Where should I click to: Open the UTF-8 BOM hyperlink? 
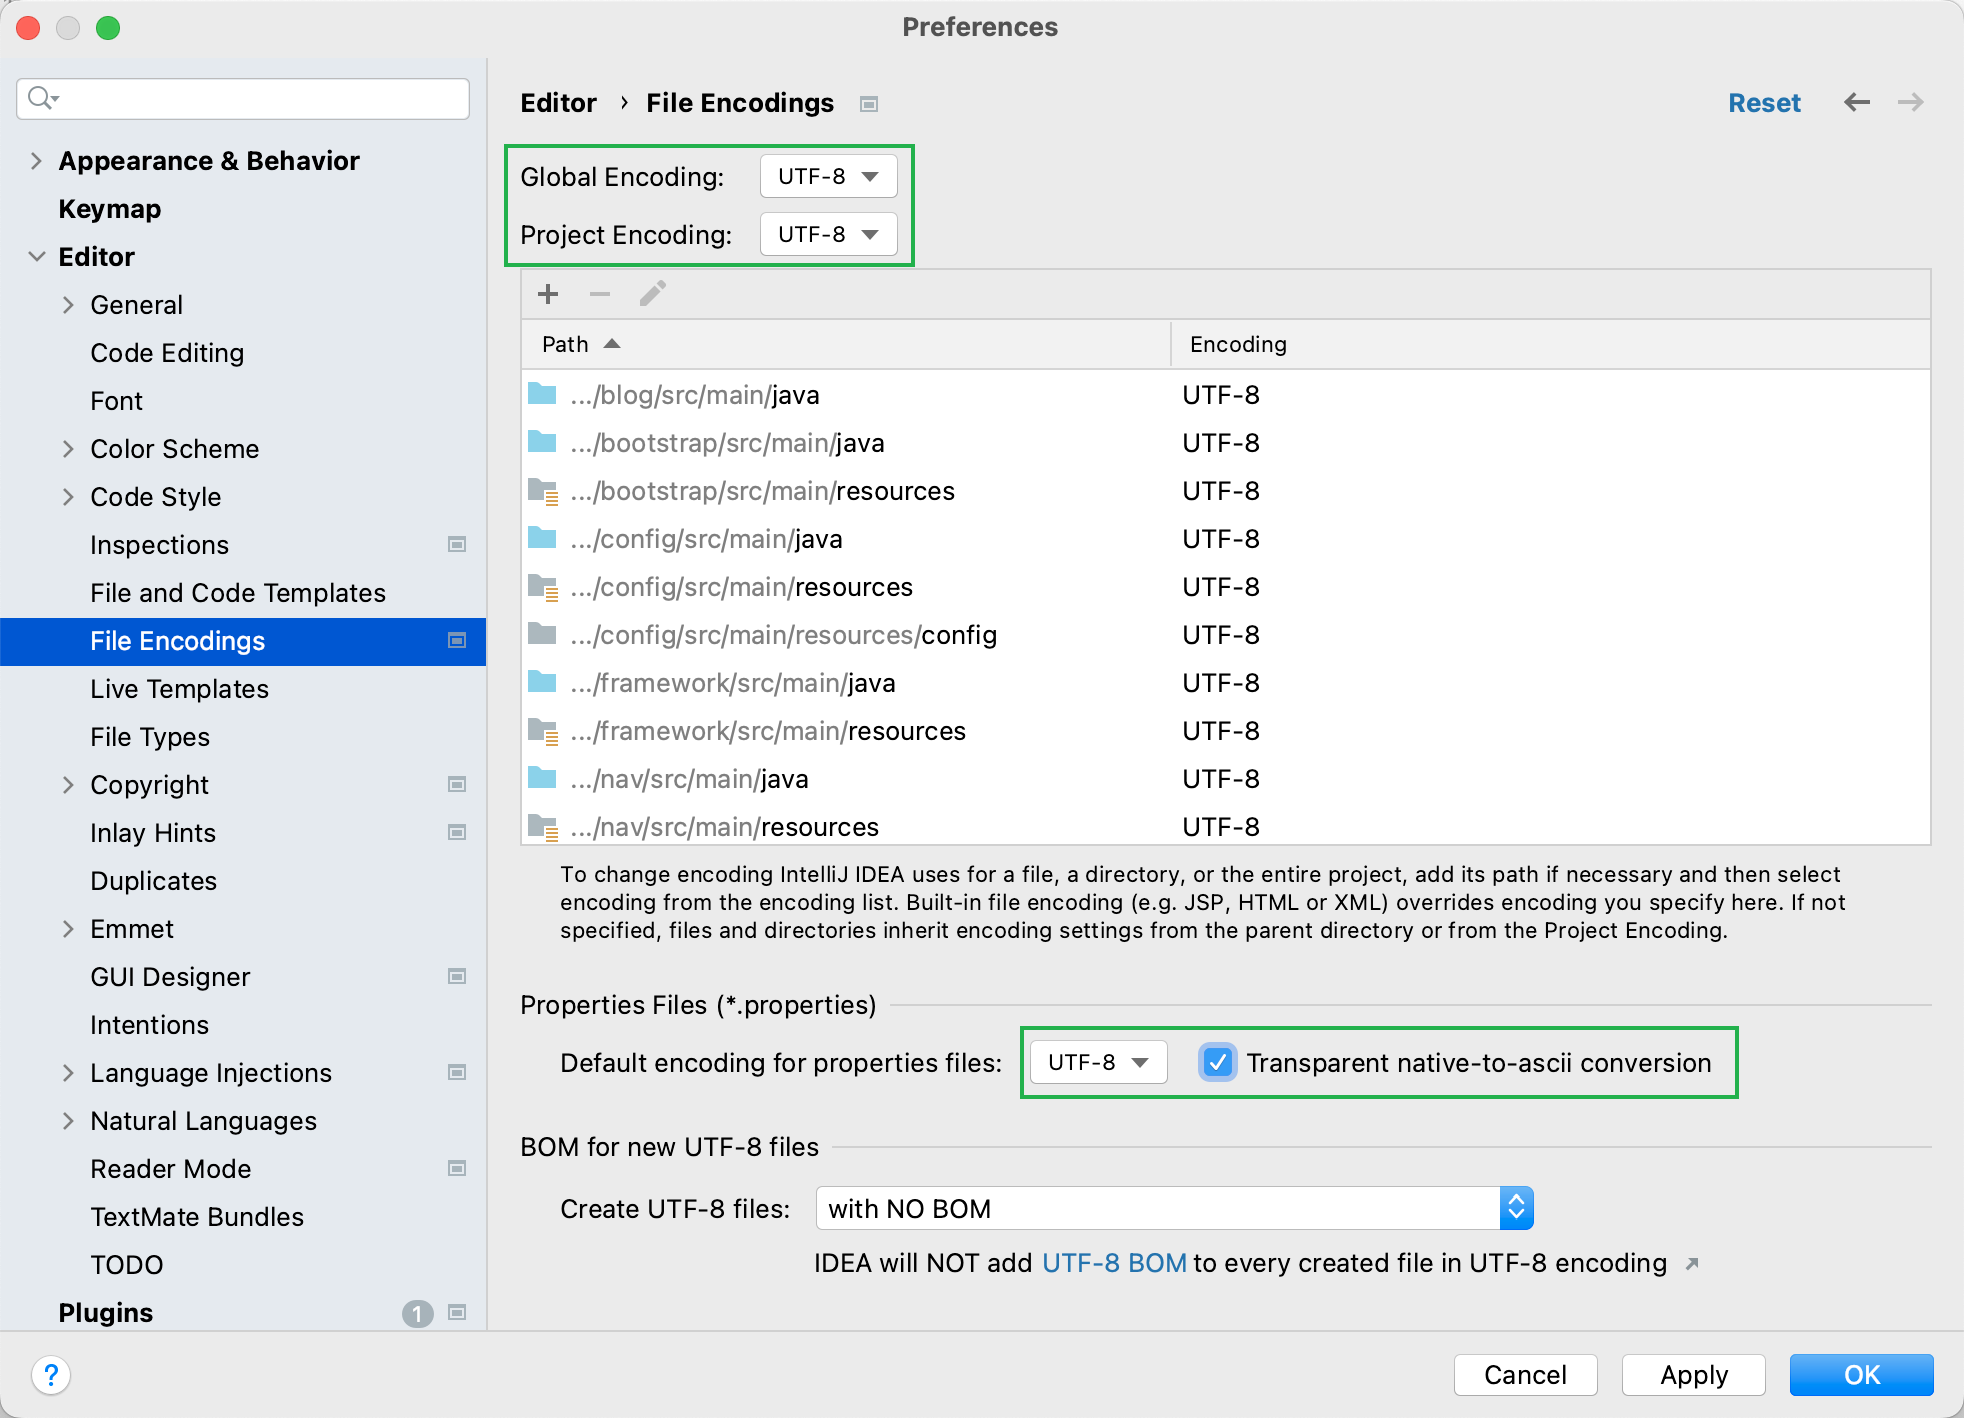(1114, 1263)
